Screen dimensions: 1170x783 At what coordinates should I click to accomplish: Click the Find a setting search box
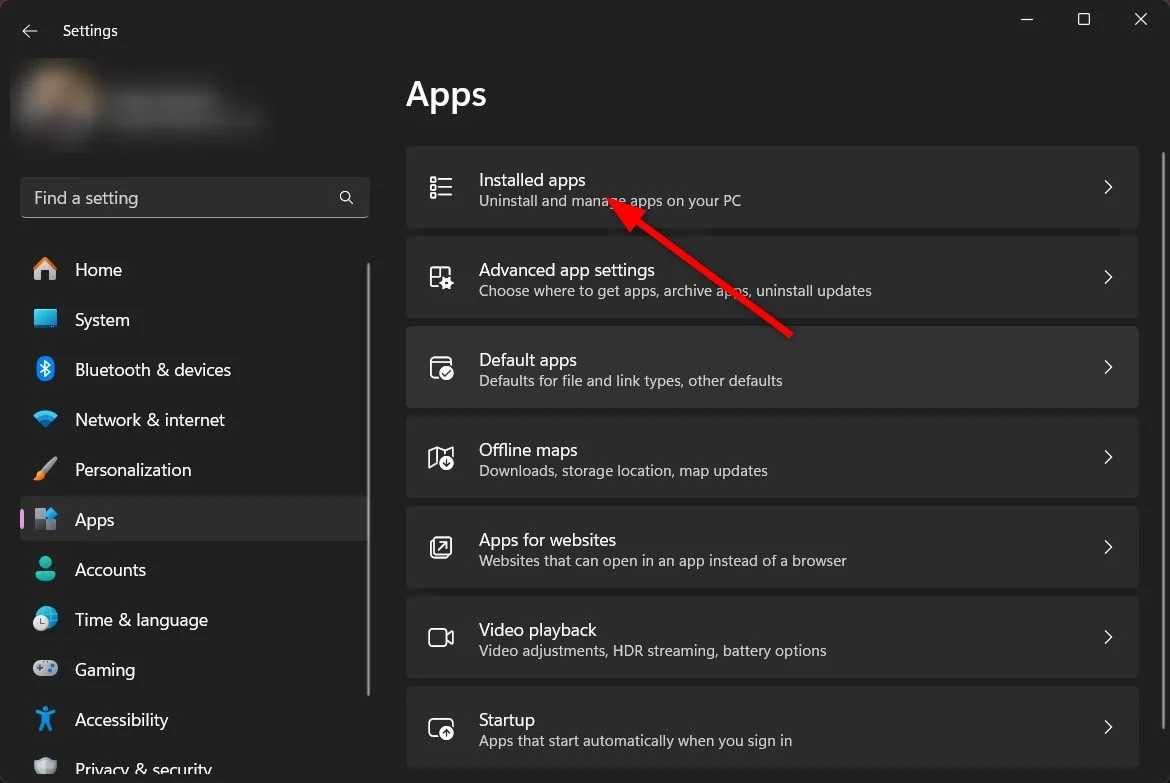180,198
